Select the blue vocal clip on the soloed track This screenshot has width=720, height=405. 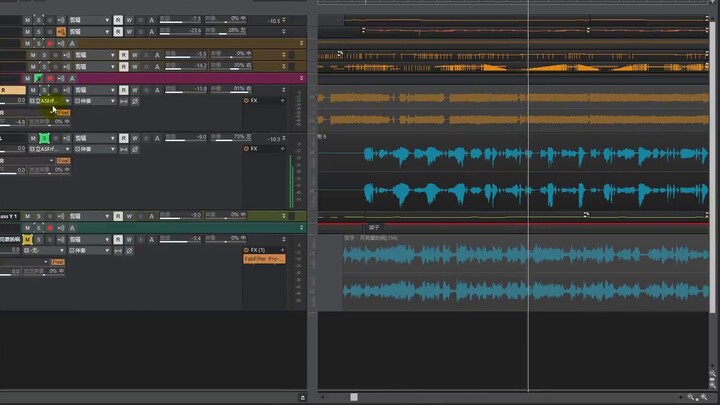[x=536, y=173]
